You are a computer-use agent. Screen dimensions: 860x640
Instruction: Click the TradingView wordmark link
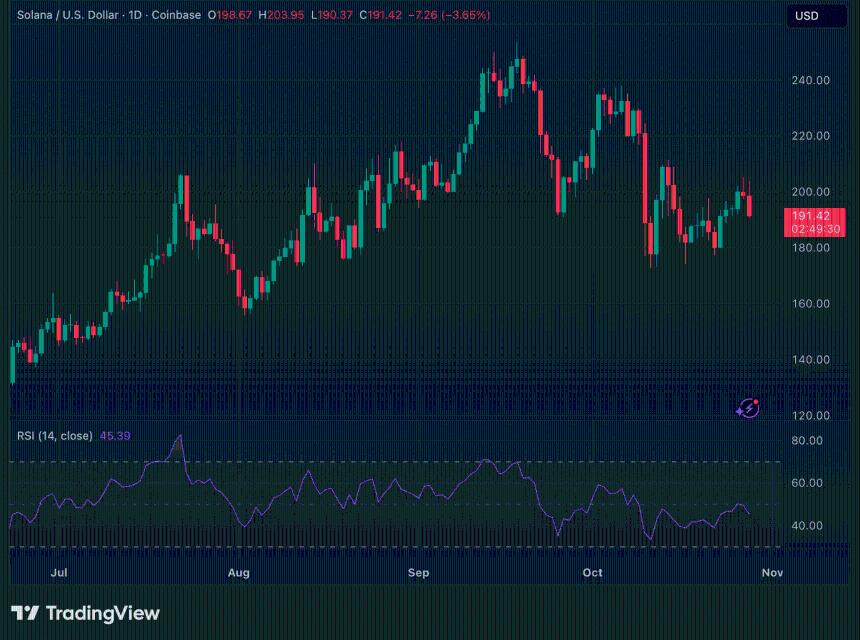[x=102, y=613]
